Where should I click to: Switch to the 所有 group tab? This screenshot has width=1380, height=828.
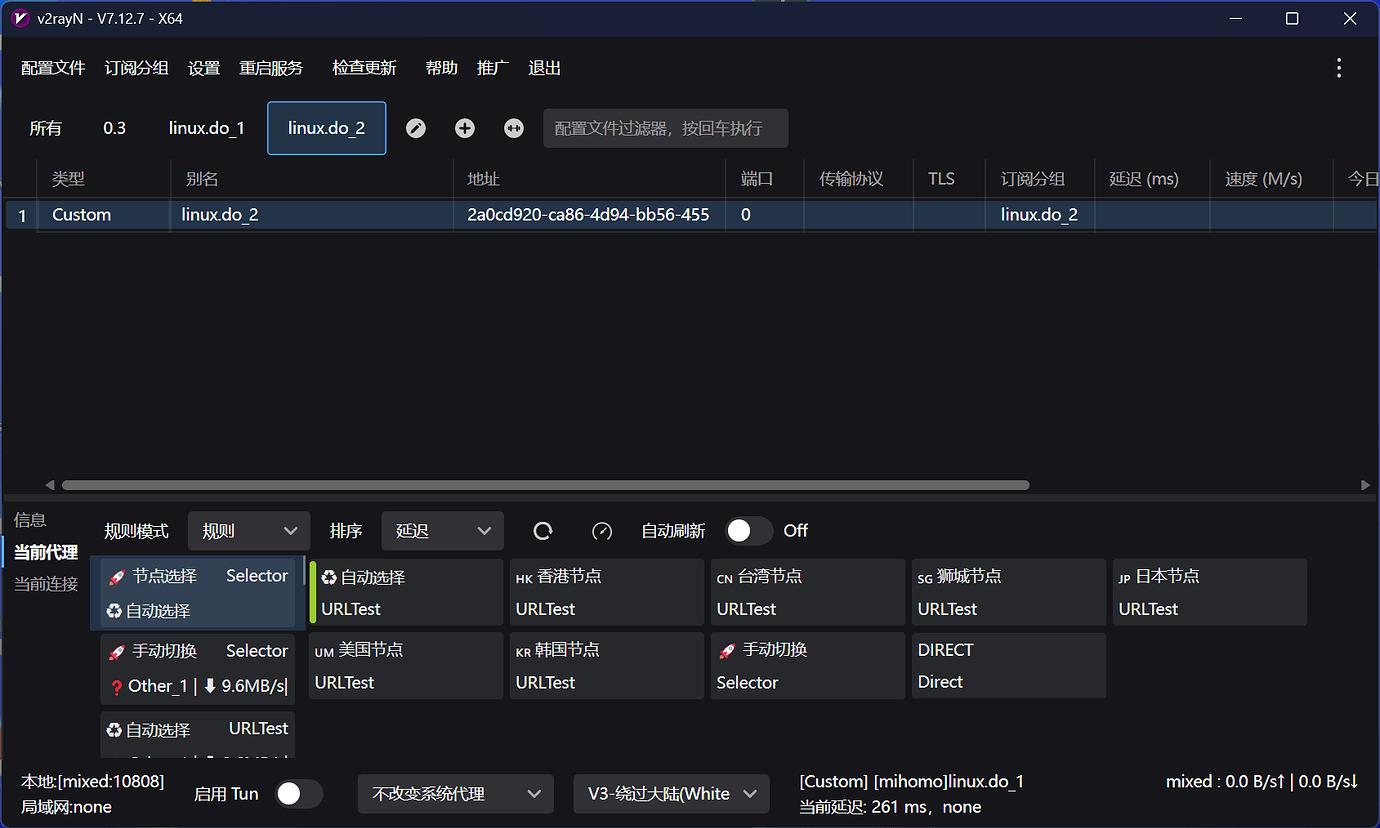tap(46, 128)
